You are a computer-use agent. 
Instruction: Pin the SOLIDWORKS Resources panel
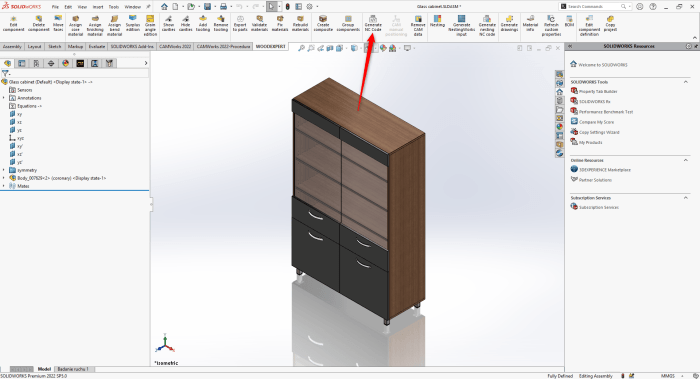point(696,46)
